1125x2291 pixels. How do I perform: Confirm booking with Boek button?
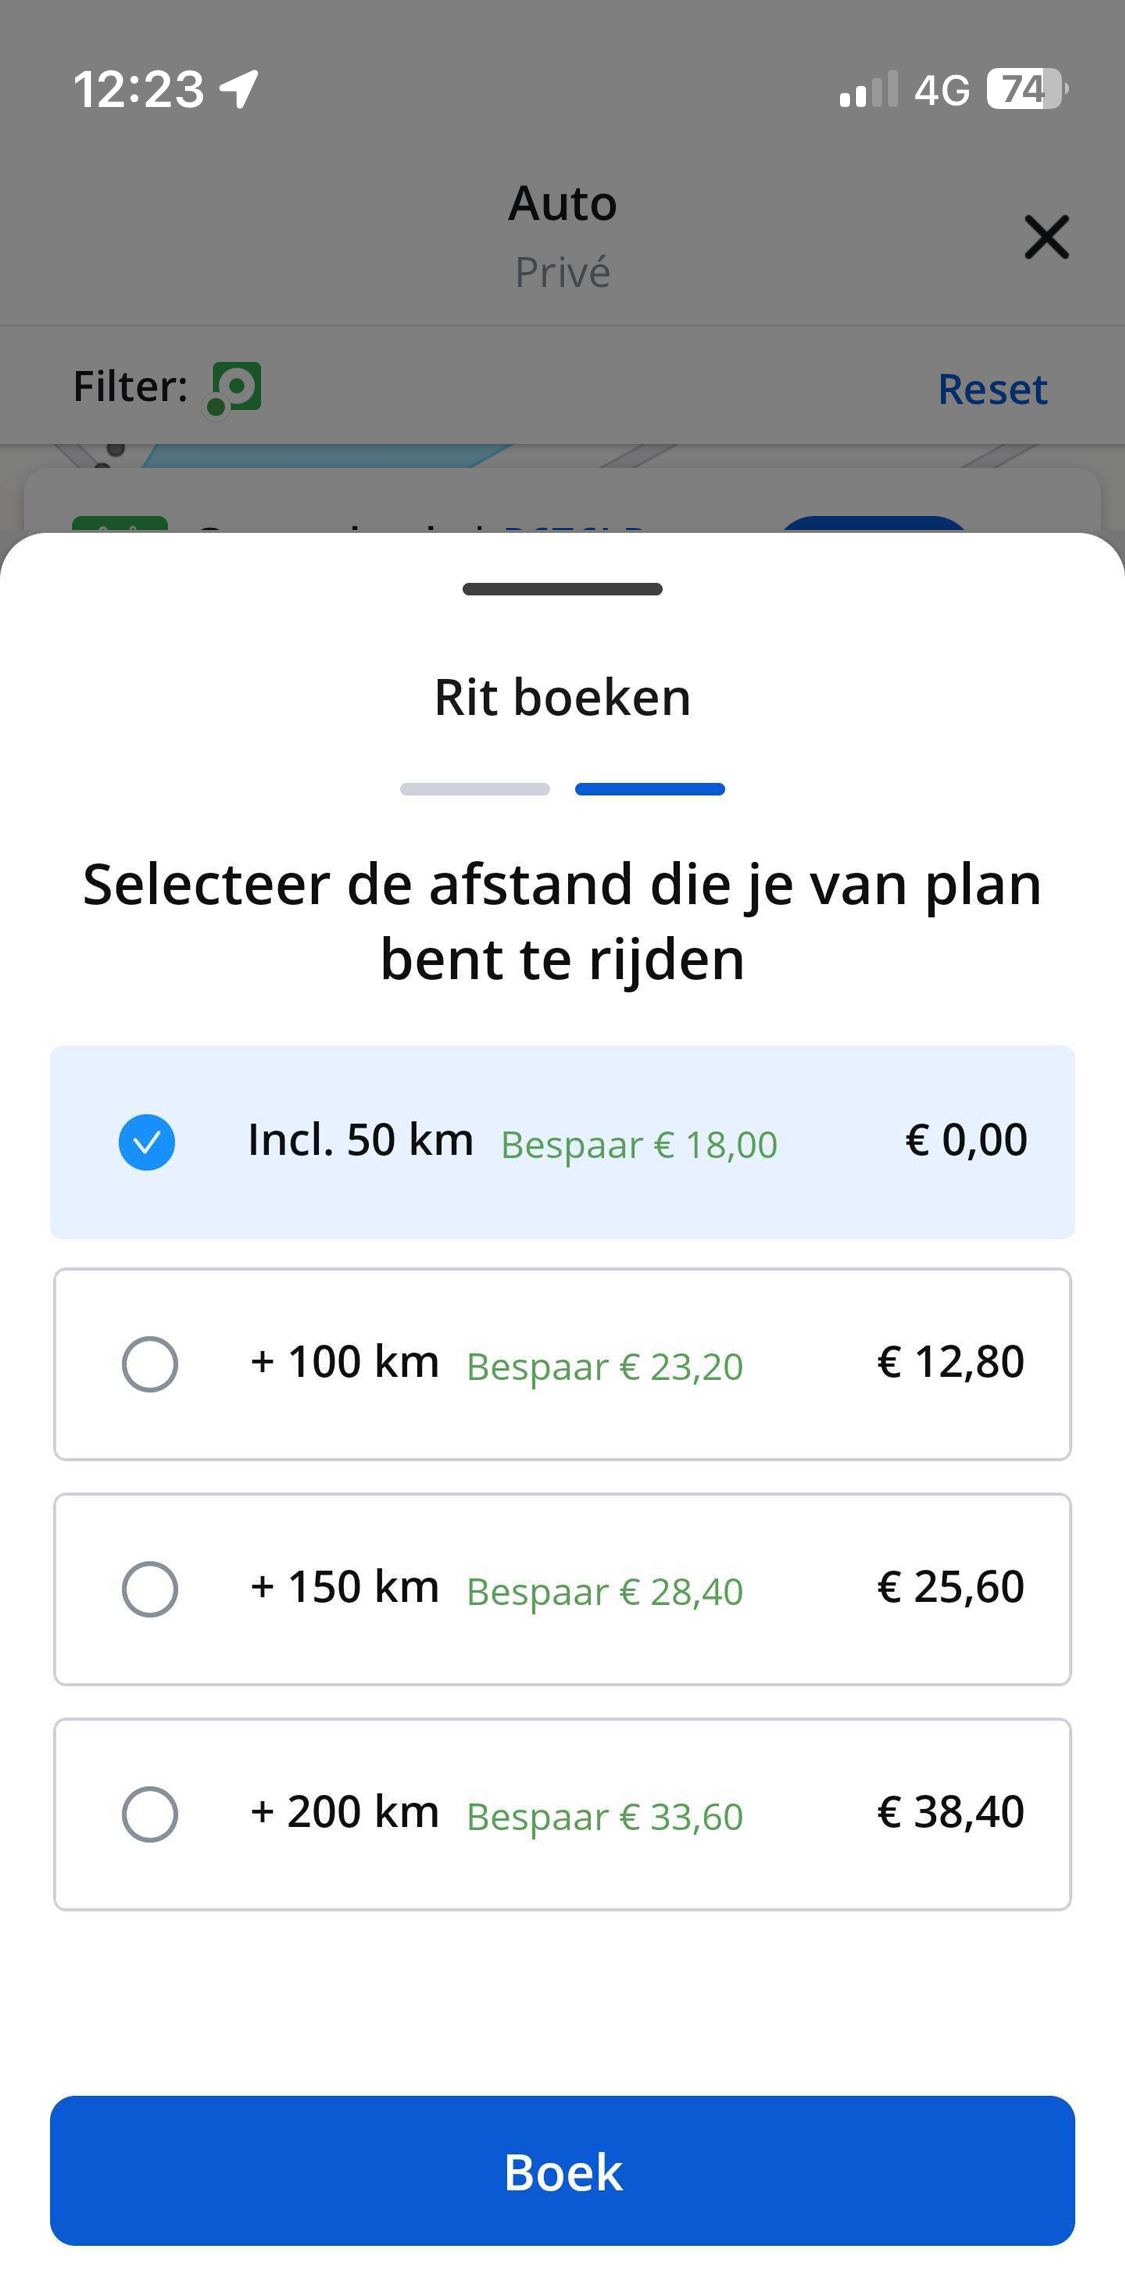point(562,2171)
